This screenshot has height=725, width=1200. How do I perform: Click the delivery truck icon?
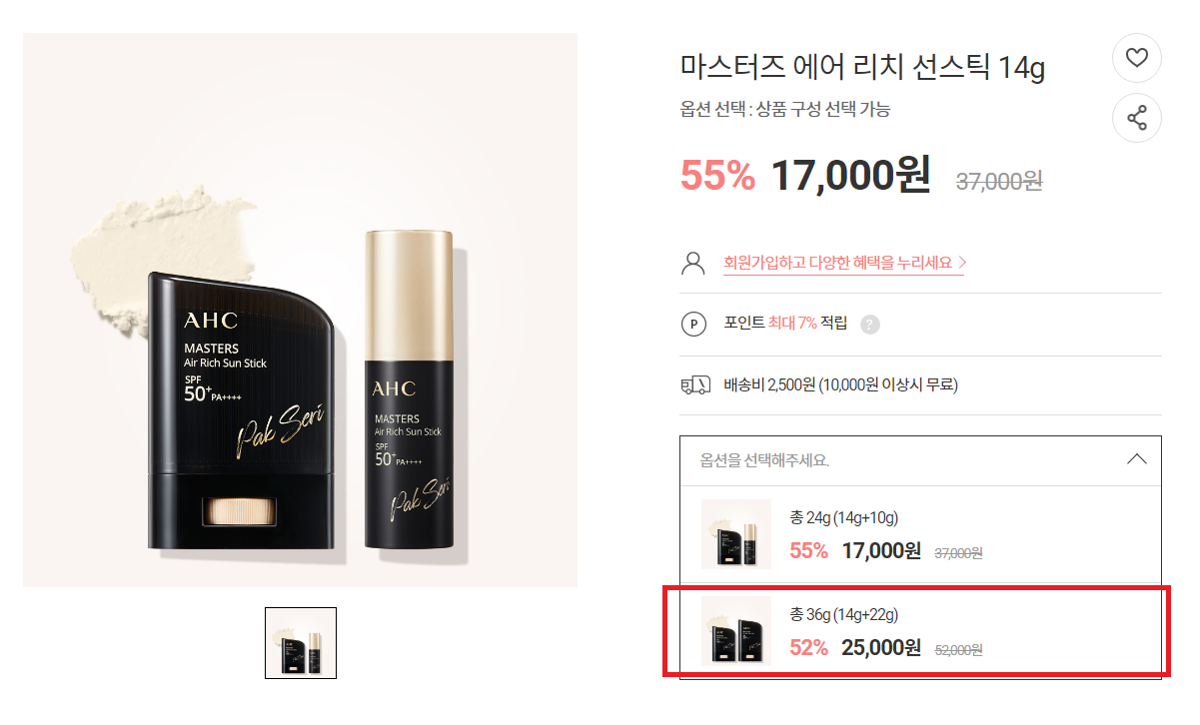tap(695, 385)
